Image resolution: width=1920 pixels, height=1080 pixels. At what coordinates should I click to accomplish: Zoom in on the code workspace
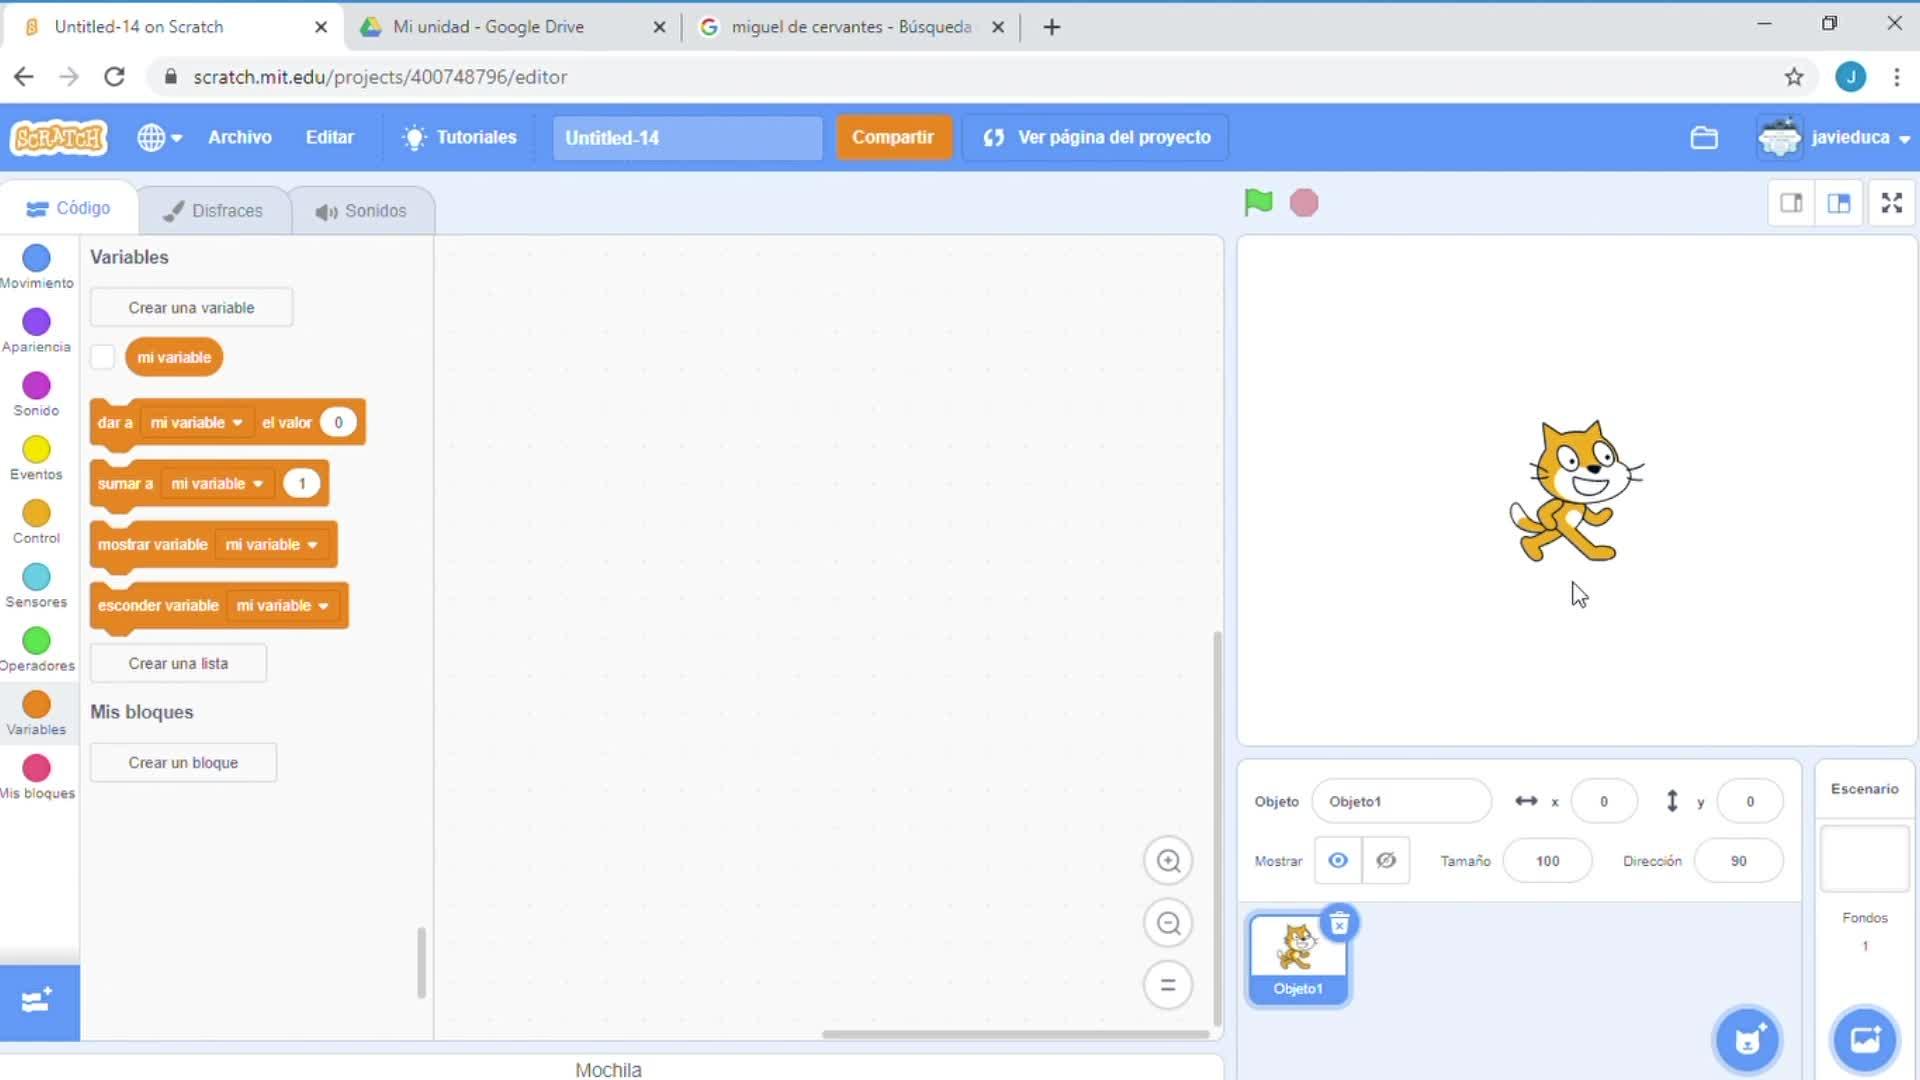pos(1168,861)
